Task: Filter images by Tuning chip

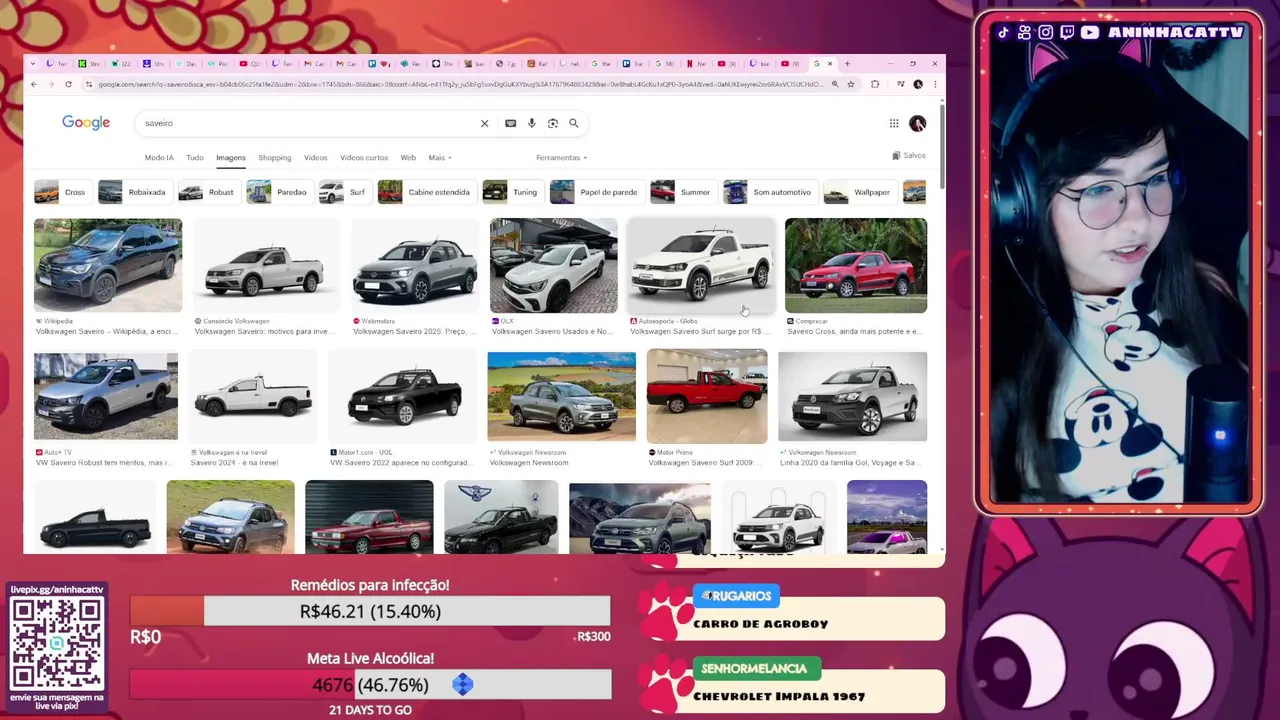Action: 512,192
